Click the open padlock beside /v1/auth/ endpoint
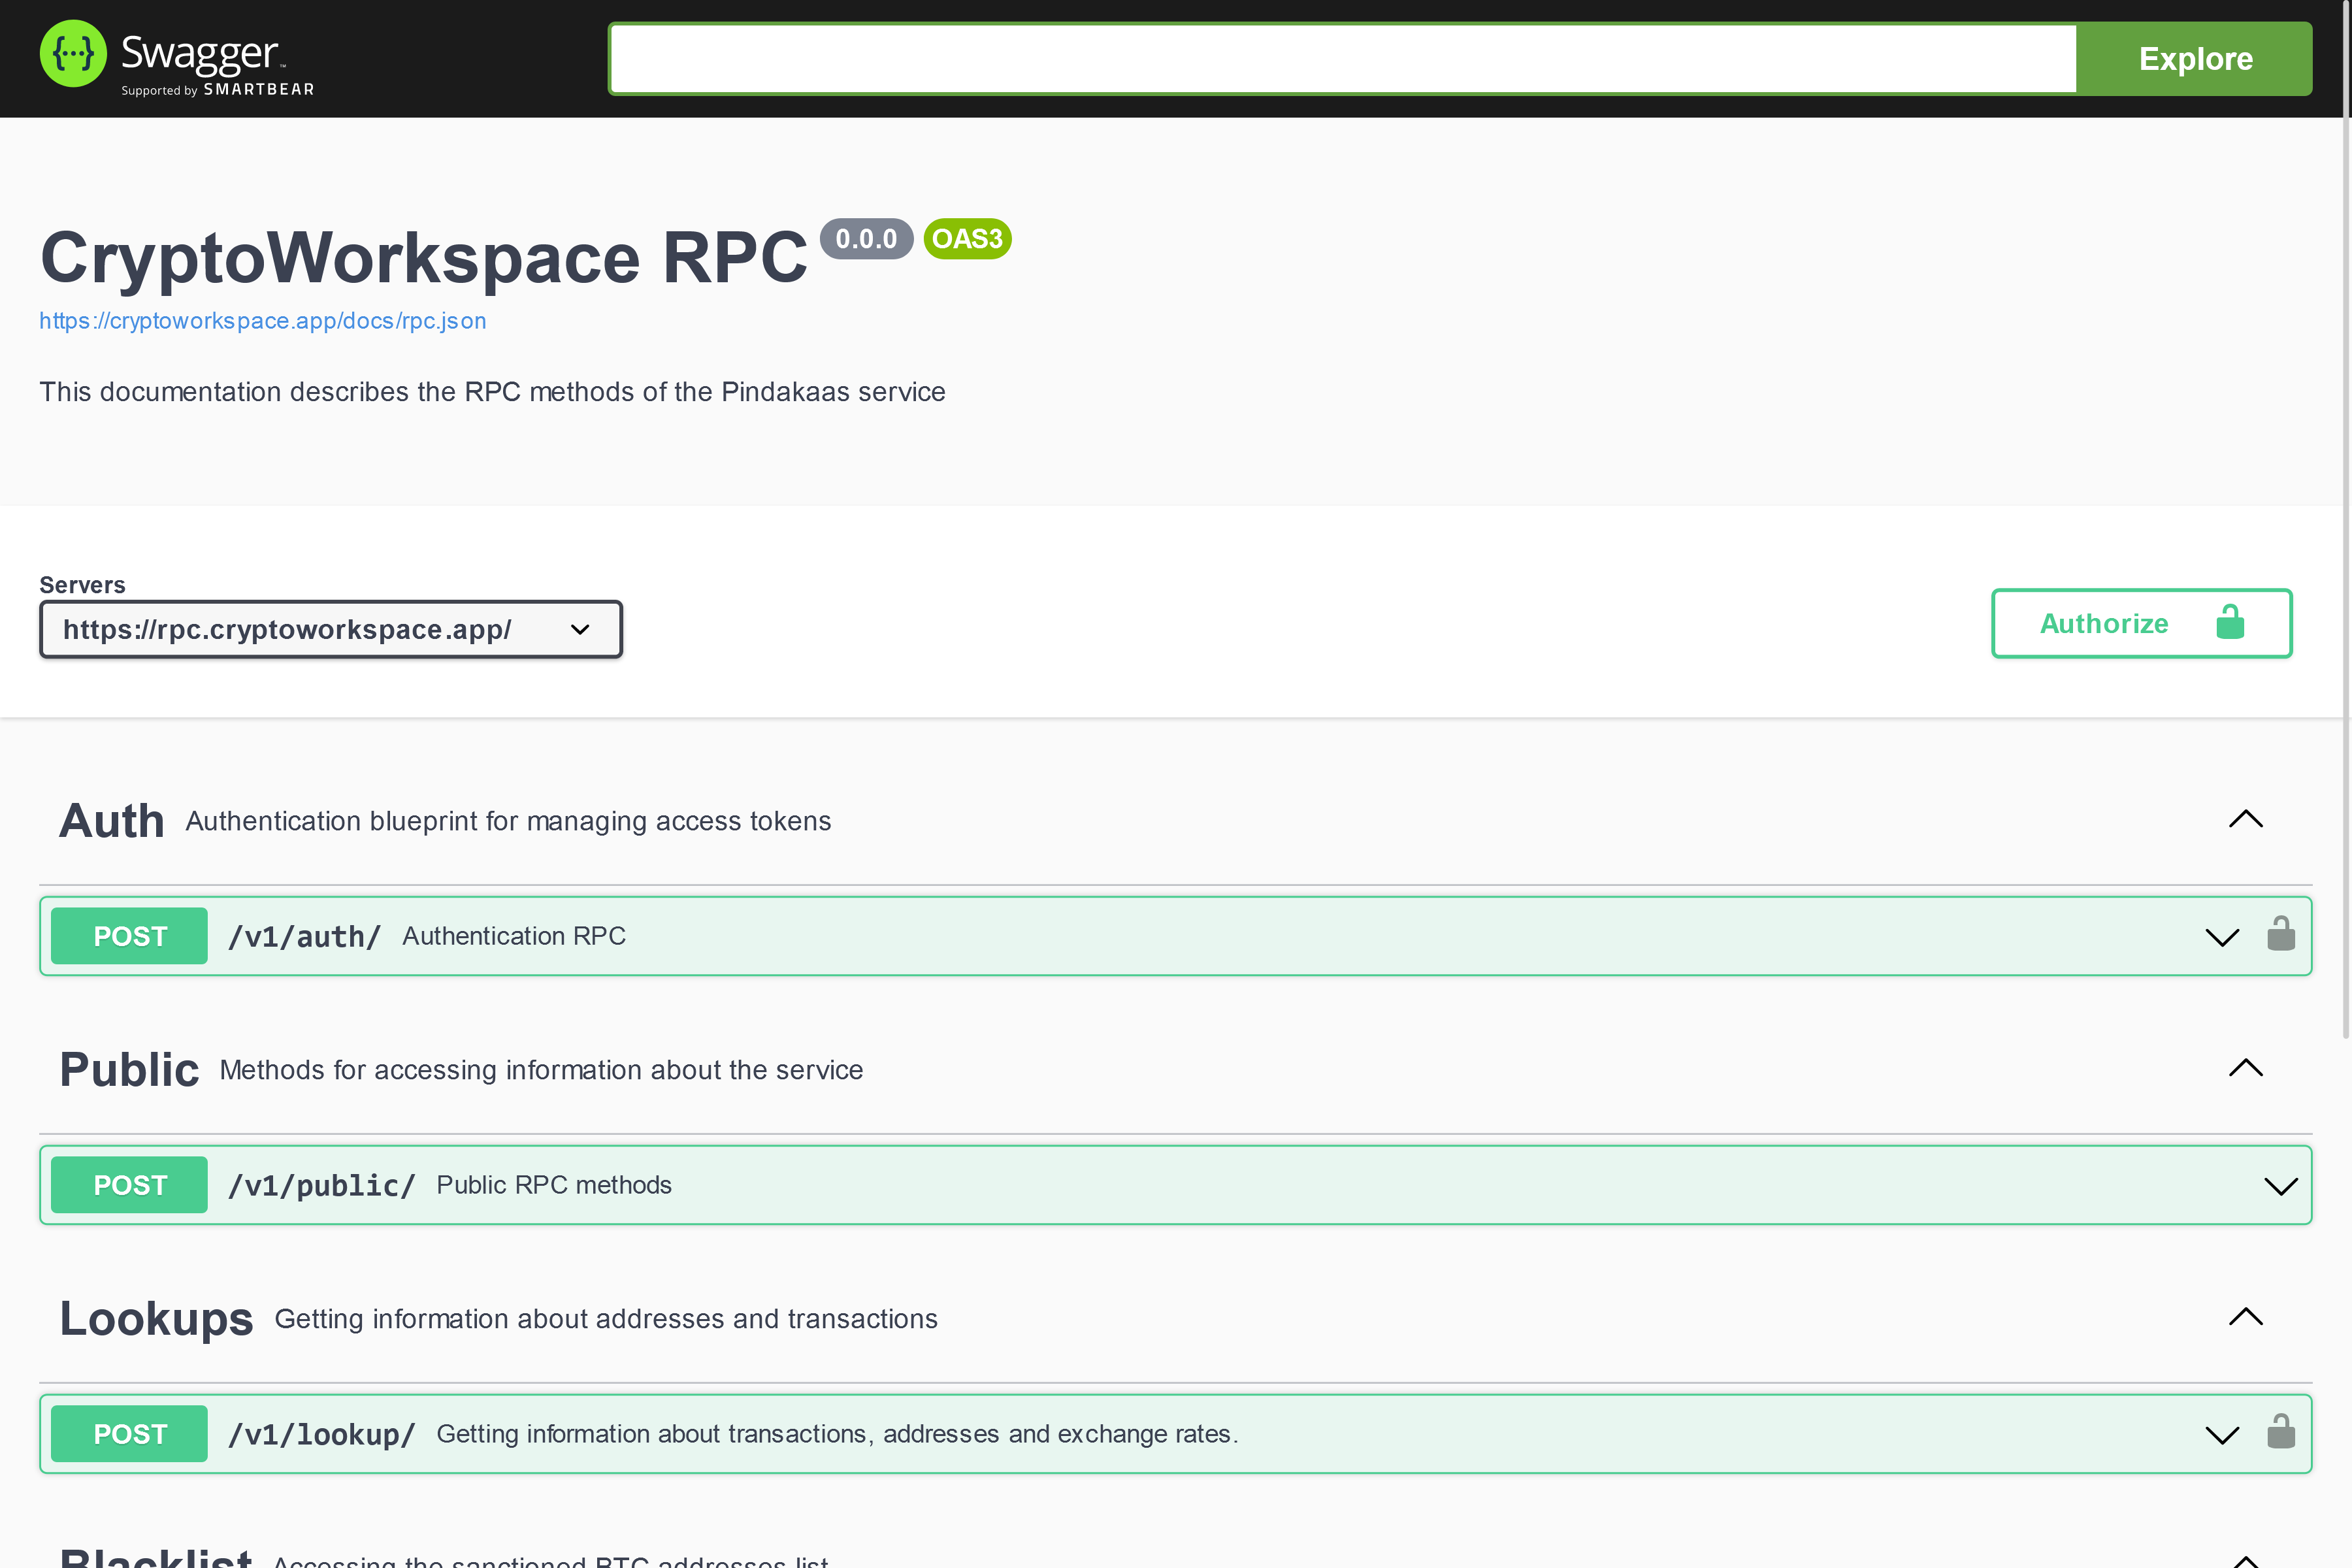 coord(2281,932)
